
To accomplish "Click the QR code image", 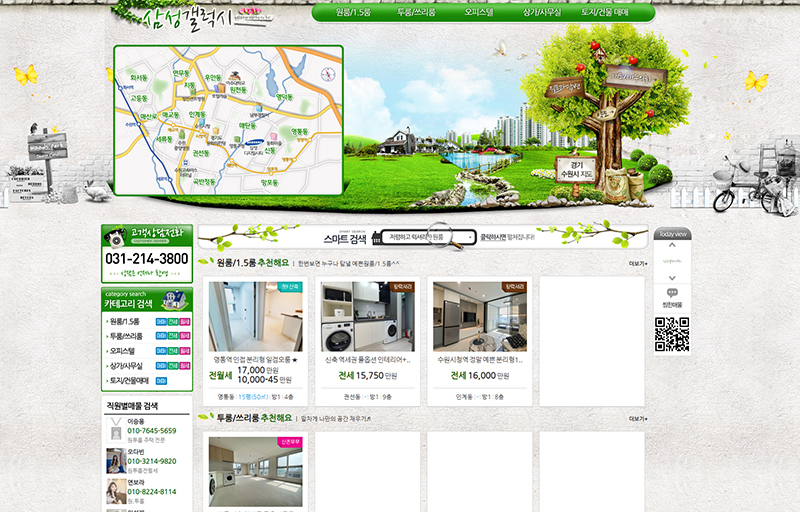I will point(672,335).
